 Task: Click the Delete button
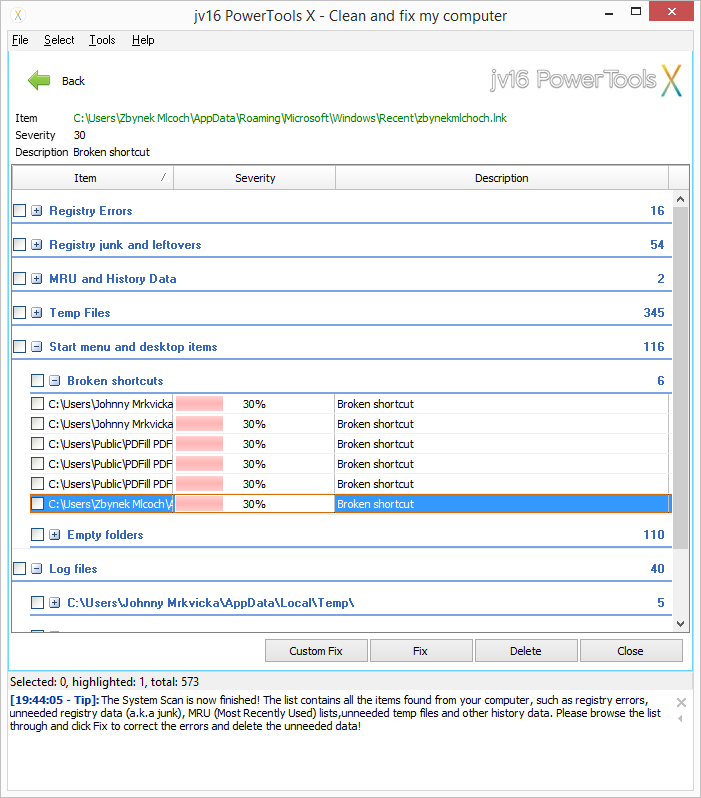click(x=526, y=651)
